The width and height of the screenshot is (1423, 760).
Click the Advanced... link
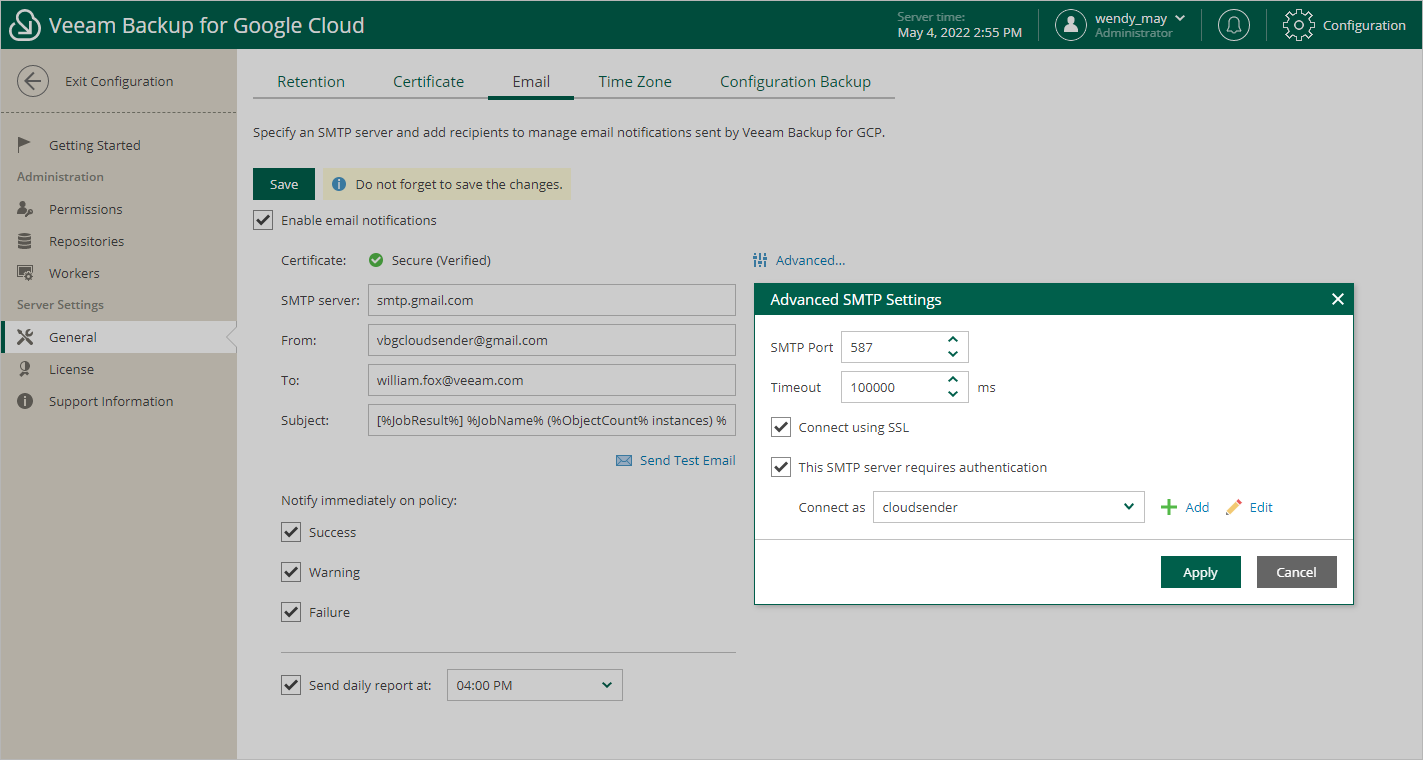[810, 260]
